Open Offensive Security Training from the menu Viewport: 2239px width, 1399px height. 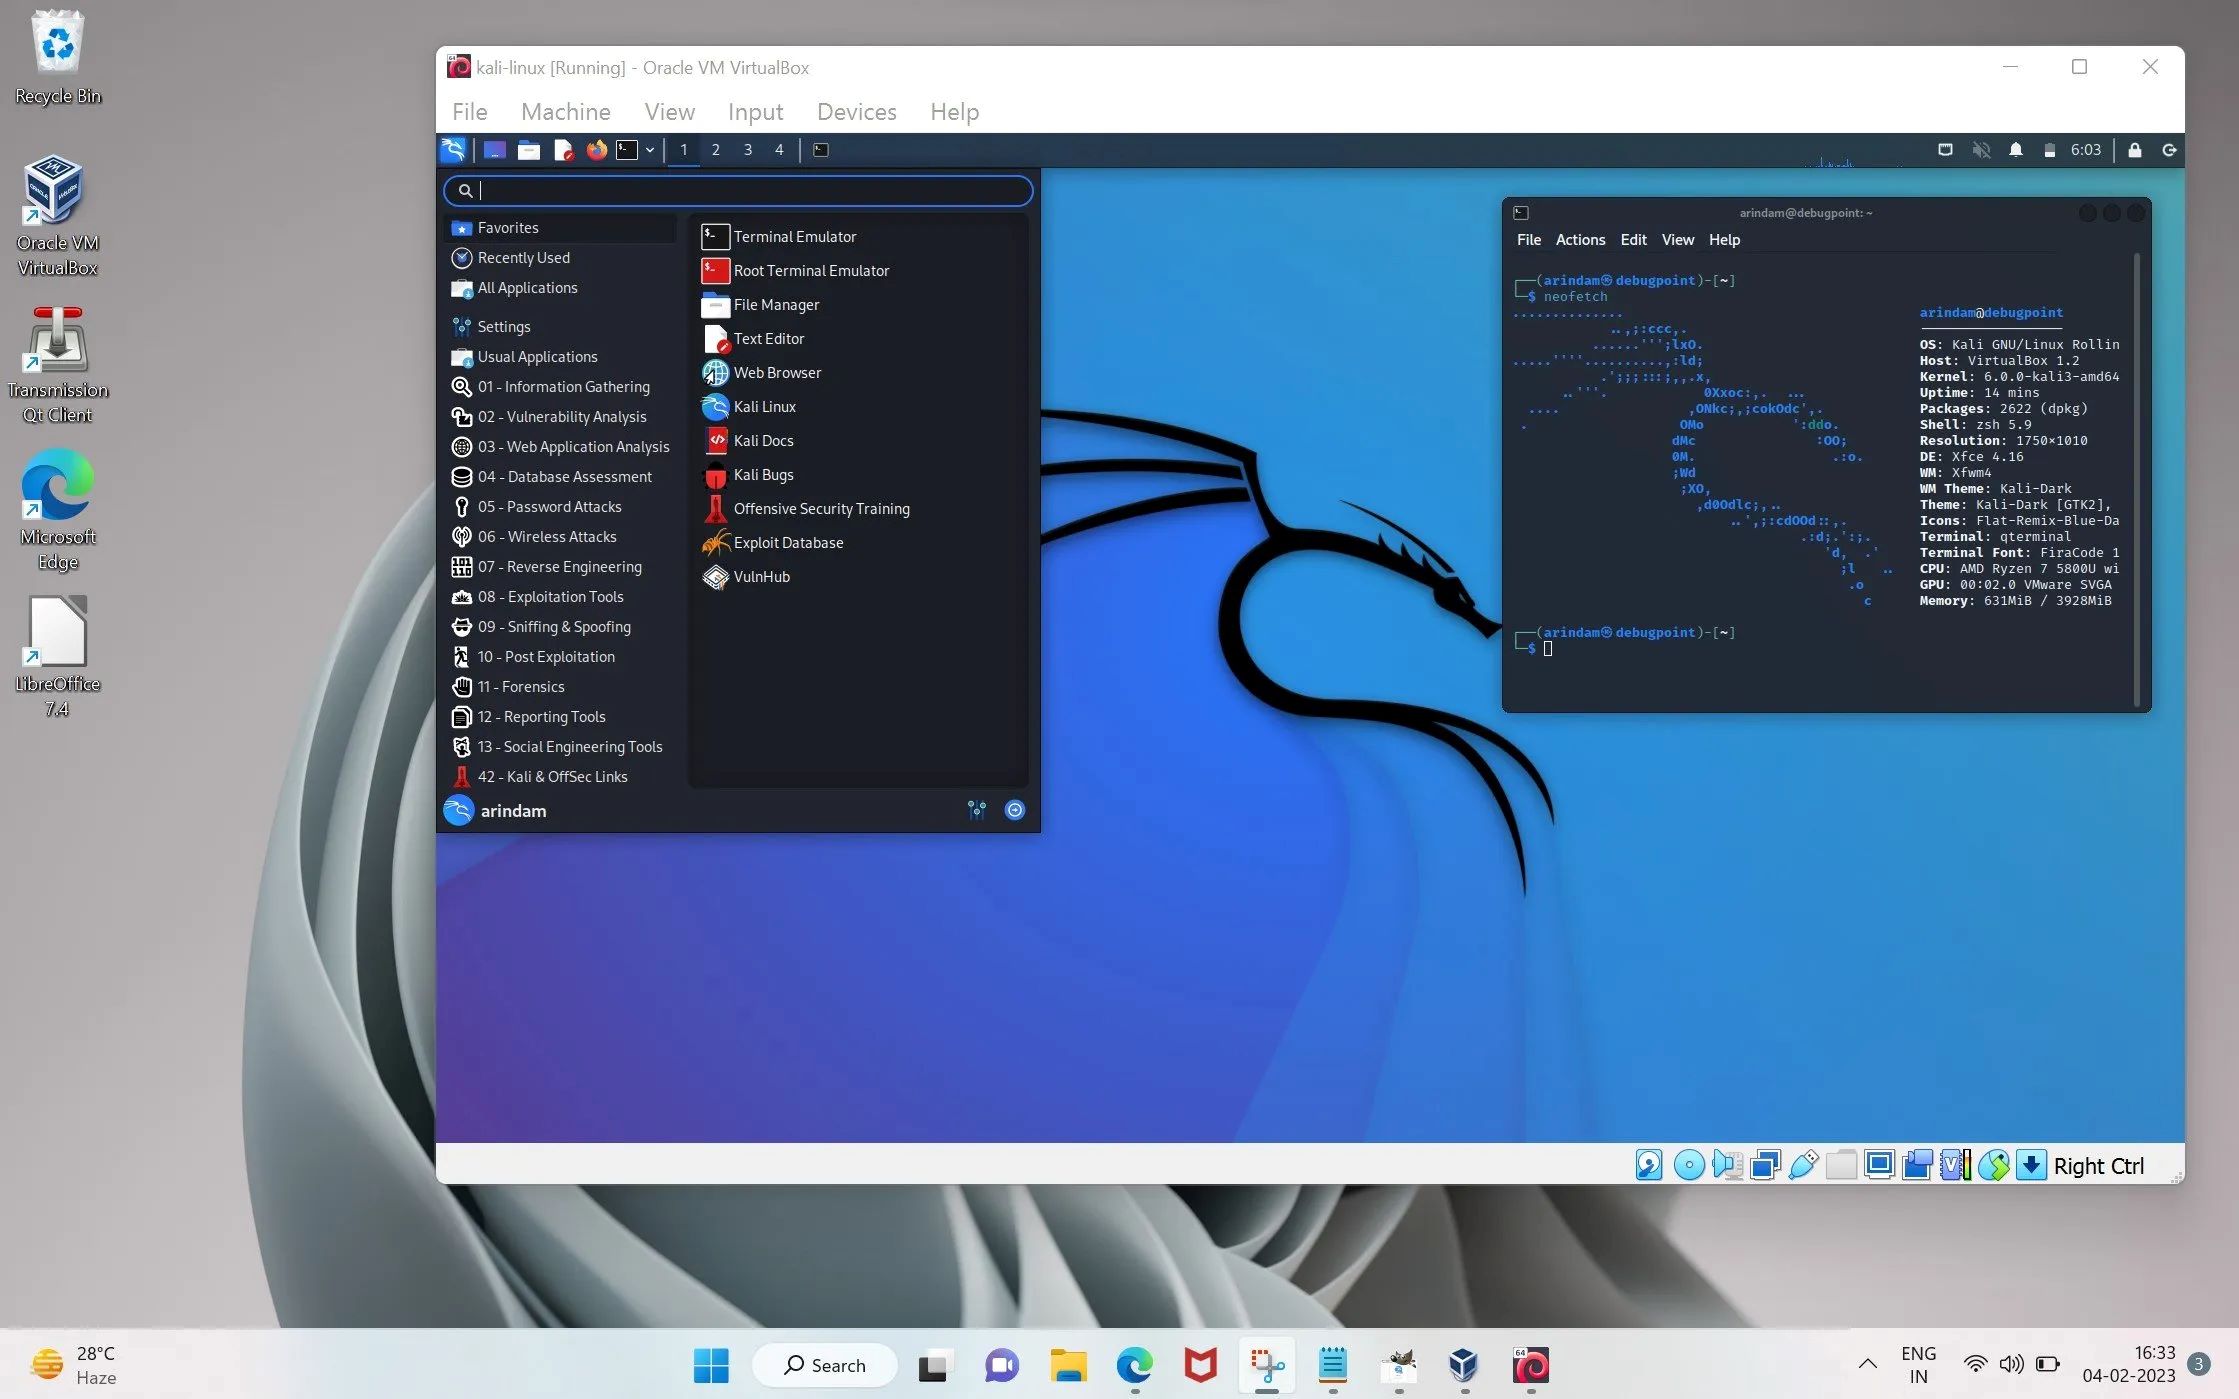821,508
